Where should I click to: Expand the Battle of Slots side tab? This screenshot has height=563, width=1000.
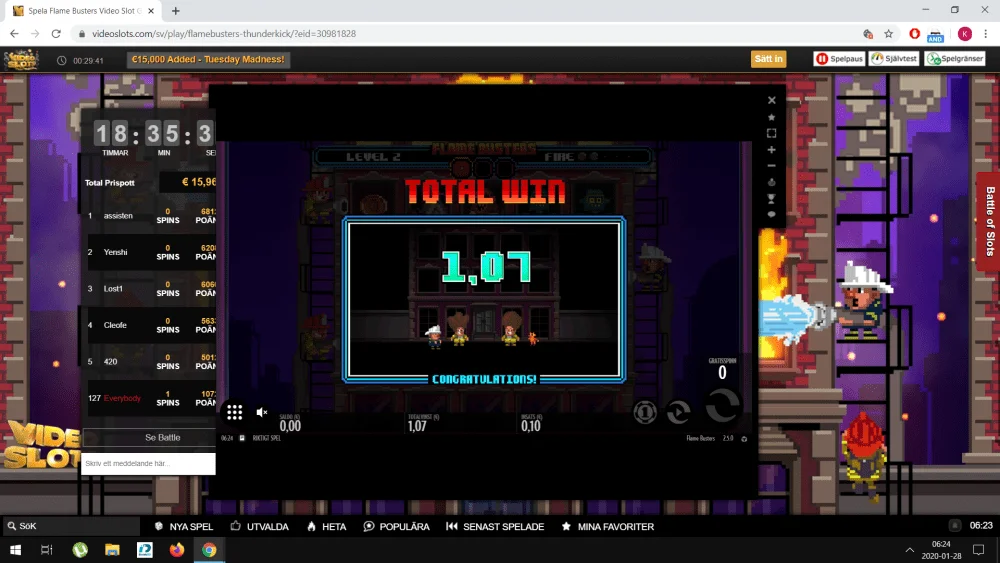(989, 221)
